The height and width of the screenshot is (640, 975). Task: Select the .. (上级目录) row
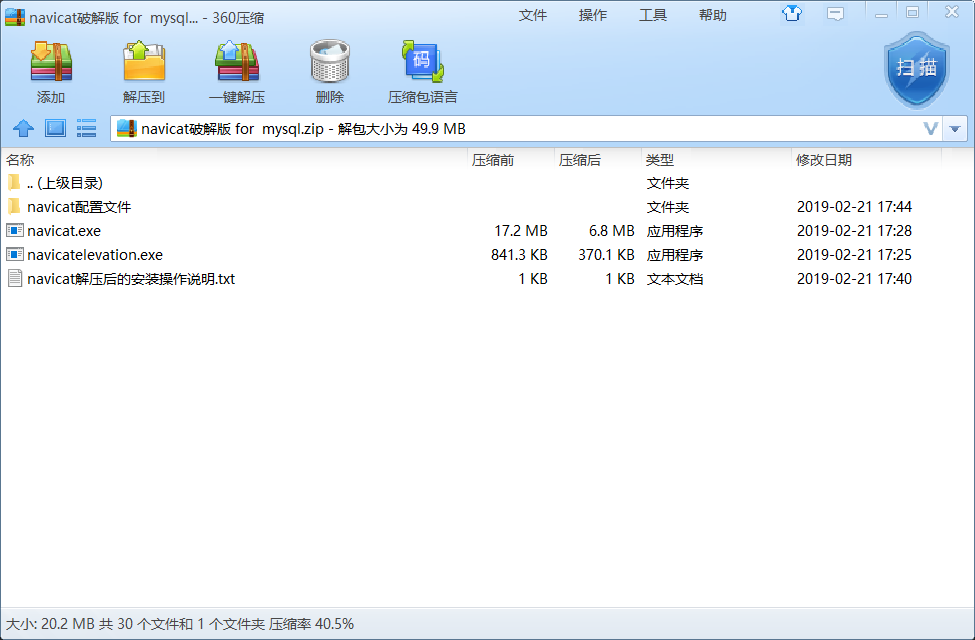(x=488, y=183)
